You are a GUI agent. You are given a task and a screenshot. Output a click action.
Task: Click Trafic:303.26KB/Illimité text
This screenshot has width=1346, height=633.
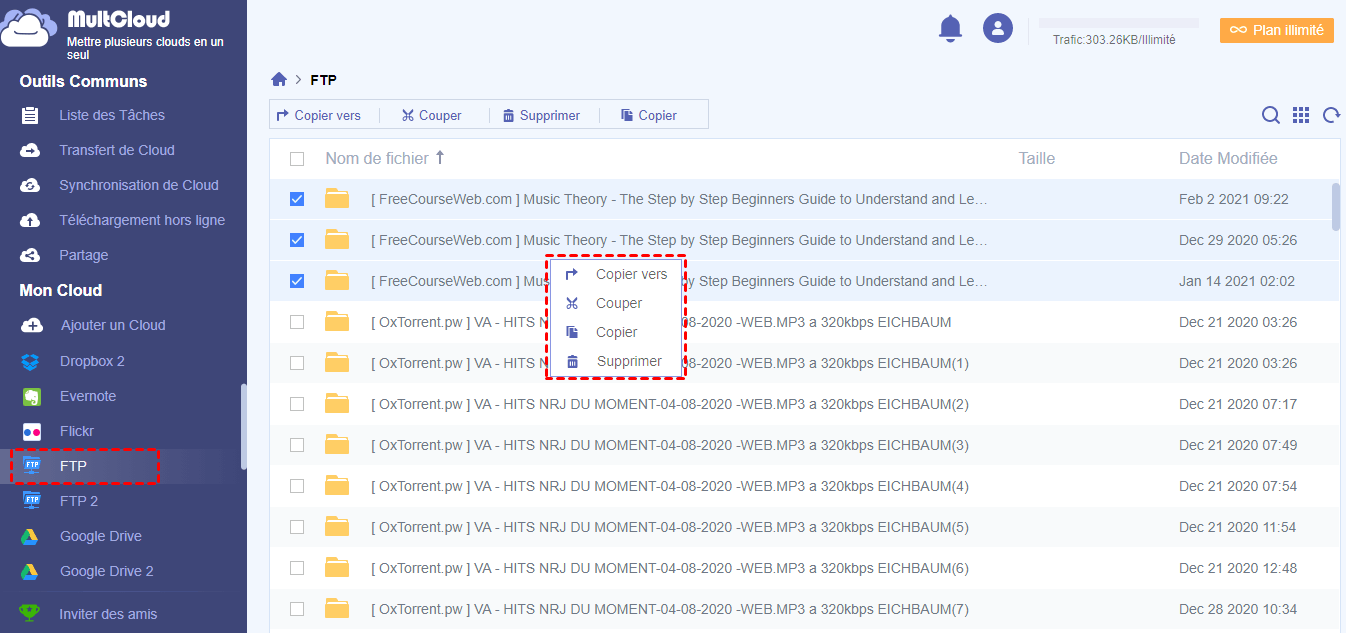tap(1114, 40)
